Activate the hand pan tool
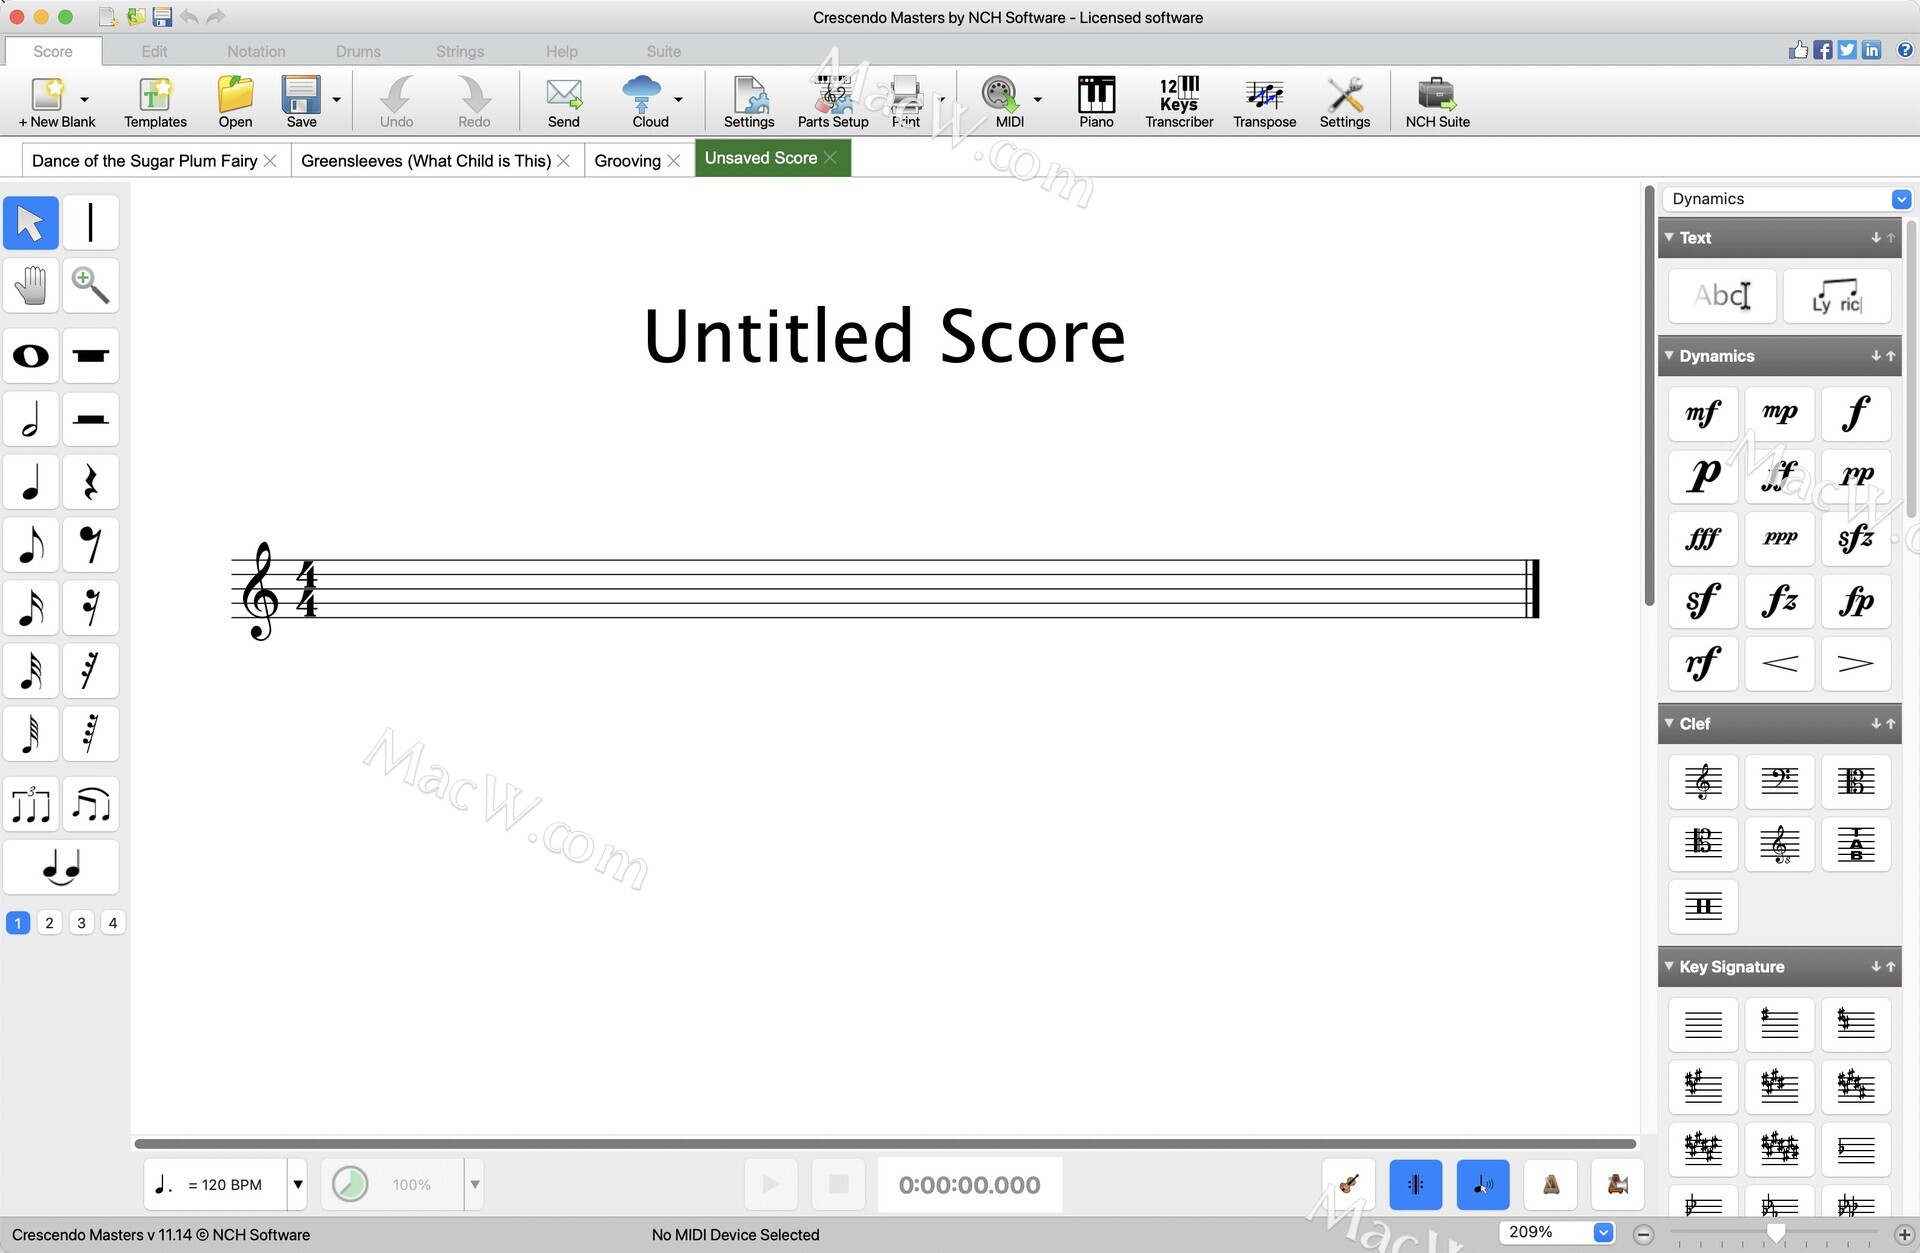1920x1253 pixels. [x=31, y=286]
